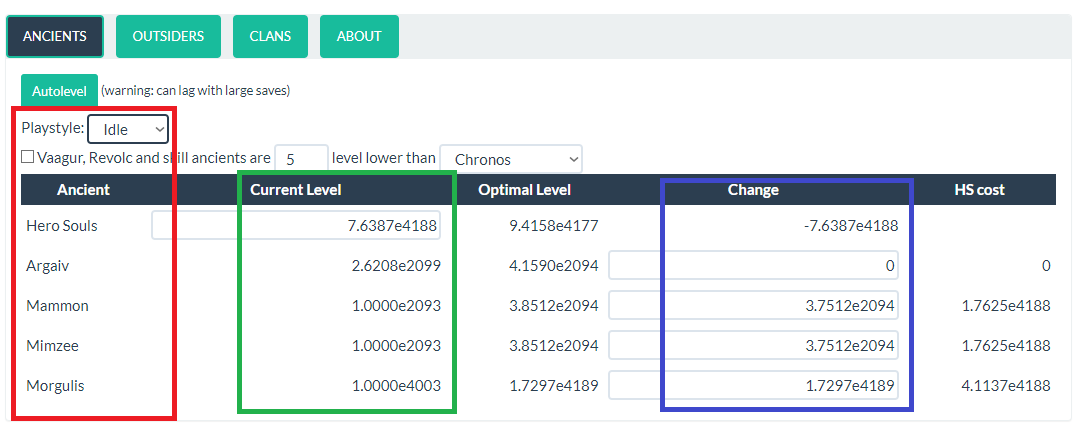Screen dimensions: 1082x437
Task: Click the Ancient column header
Action: point(84,190)
